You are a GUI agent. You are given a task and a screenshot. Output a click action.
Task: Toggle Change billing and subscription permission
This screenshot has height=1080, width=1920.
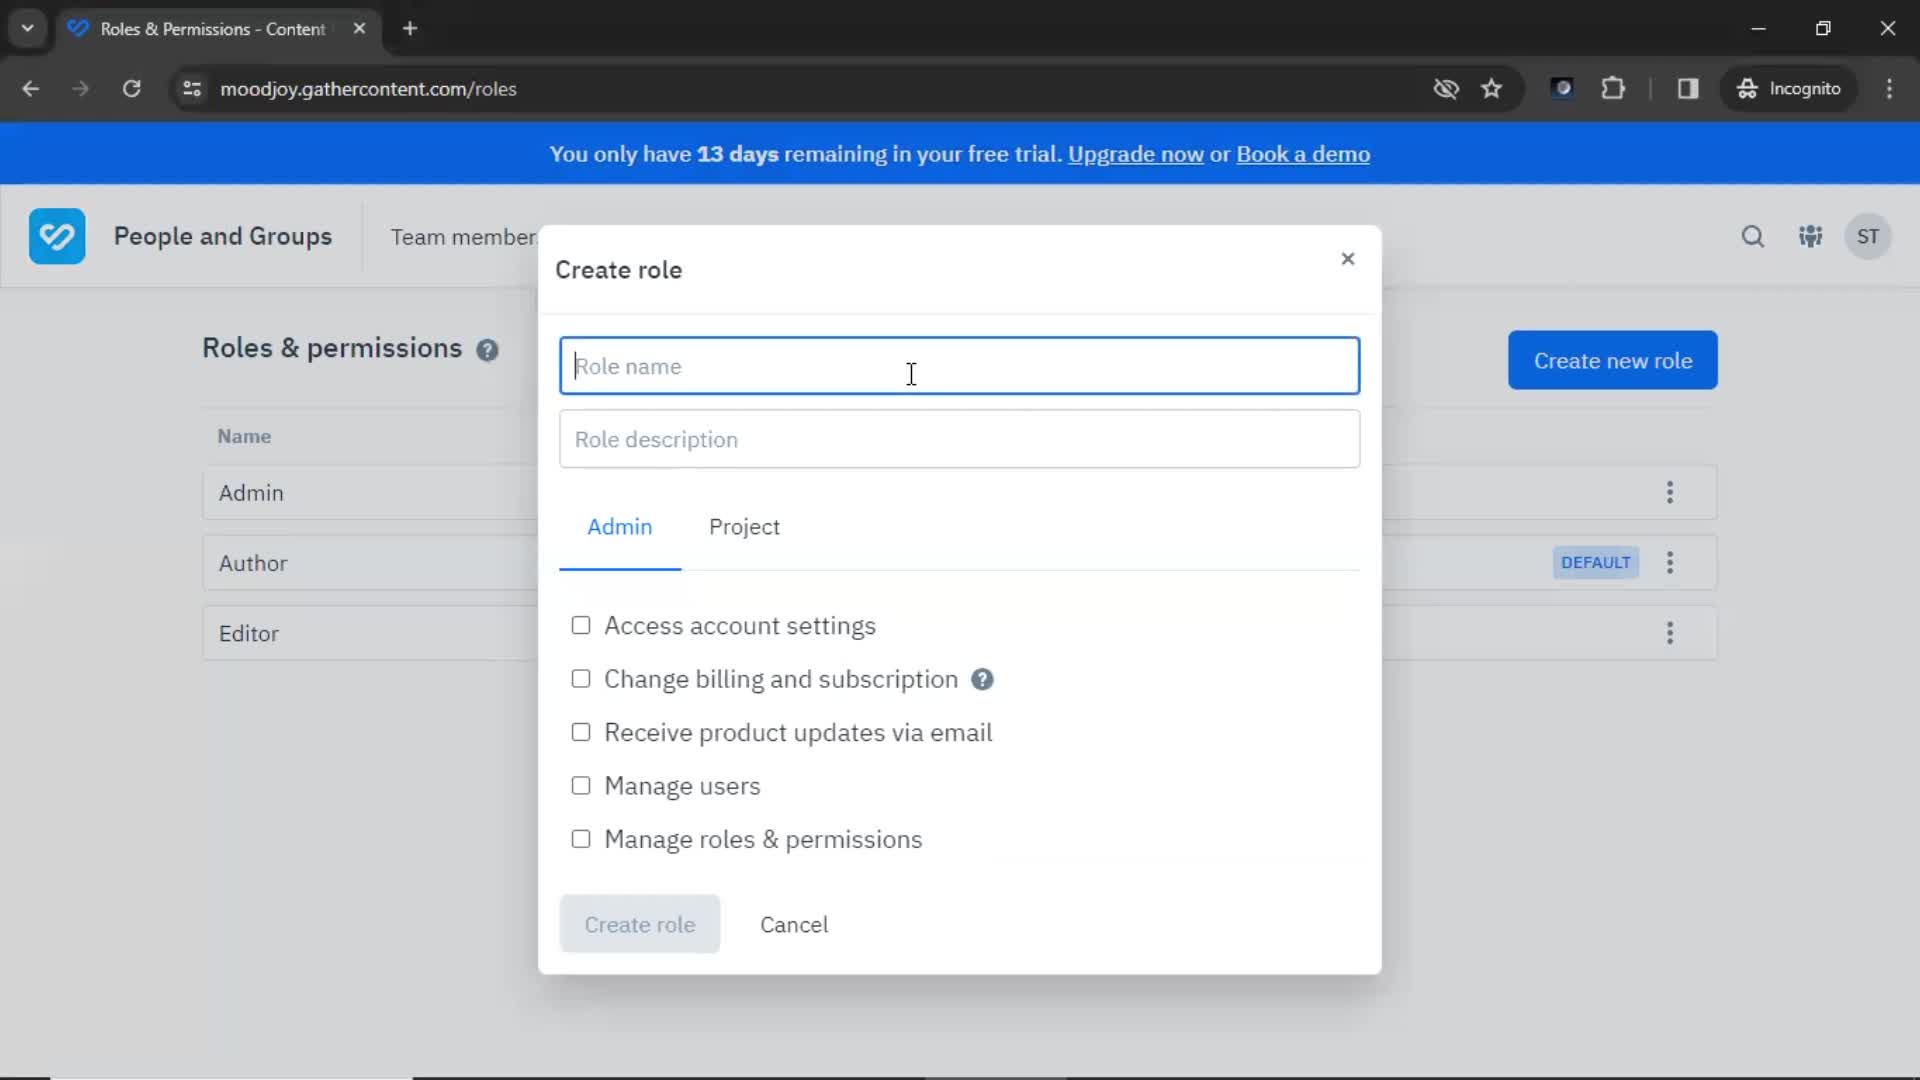click(x=580, y=679)
